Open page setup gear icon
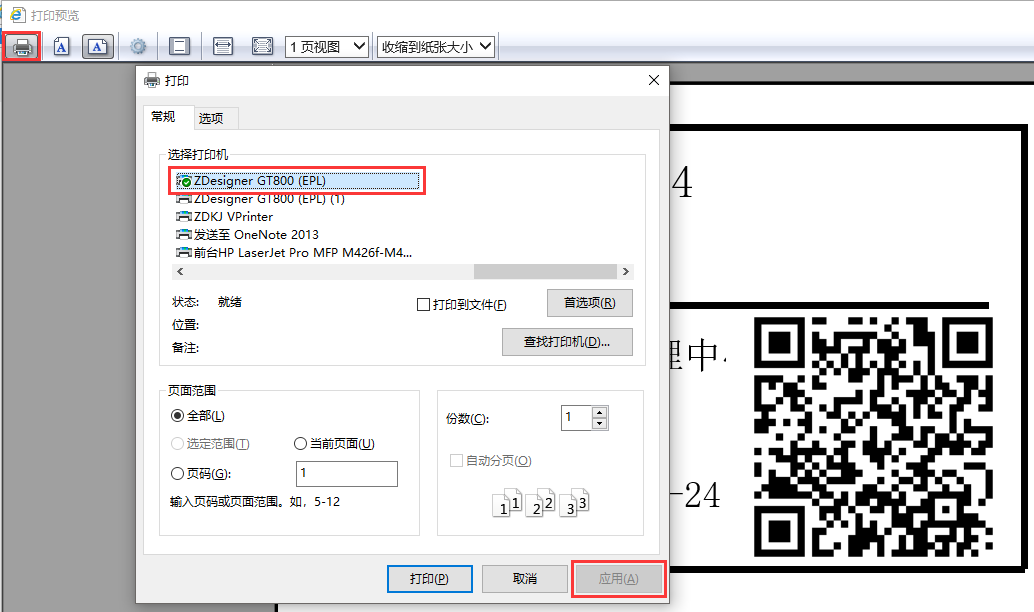The width and height of the screenshot is (1034, 612). coord(138,47)
